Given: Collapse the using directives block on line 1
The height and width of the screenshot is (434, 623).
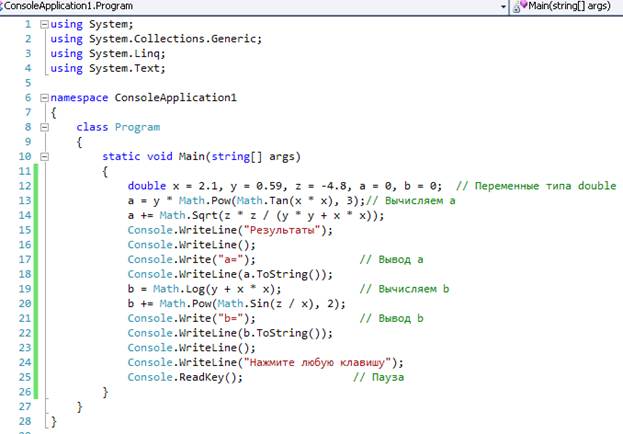Looking at the screenshot, I should pos(44,24).
